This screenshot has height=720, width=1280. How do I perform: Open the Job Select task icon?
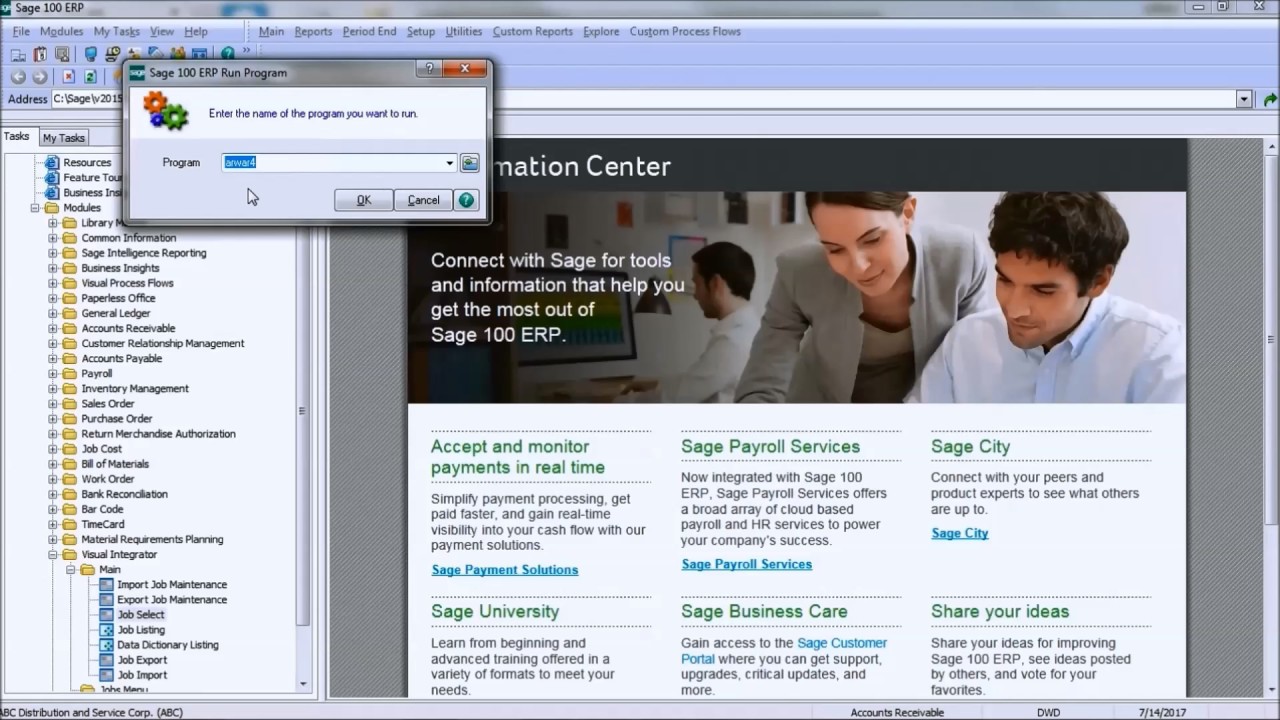107,615
